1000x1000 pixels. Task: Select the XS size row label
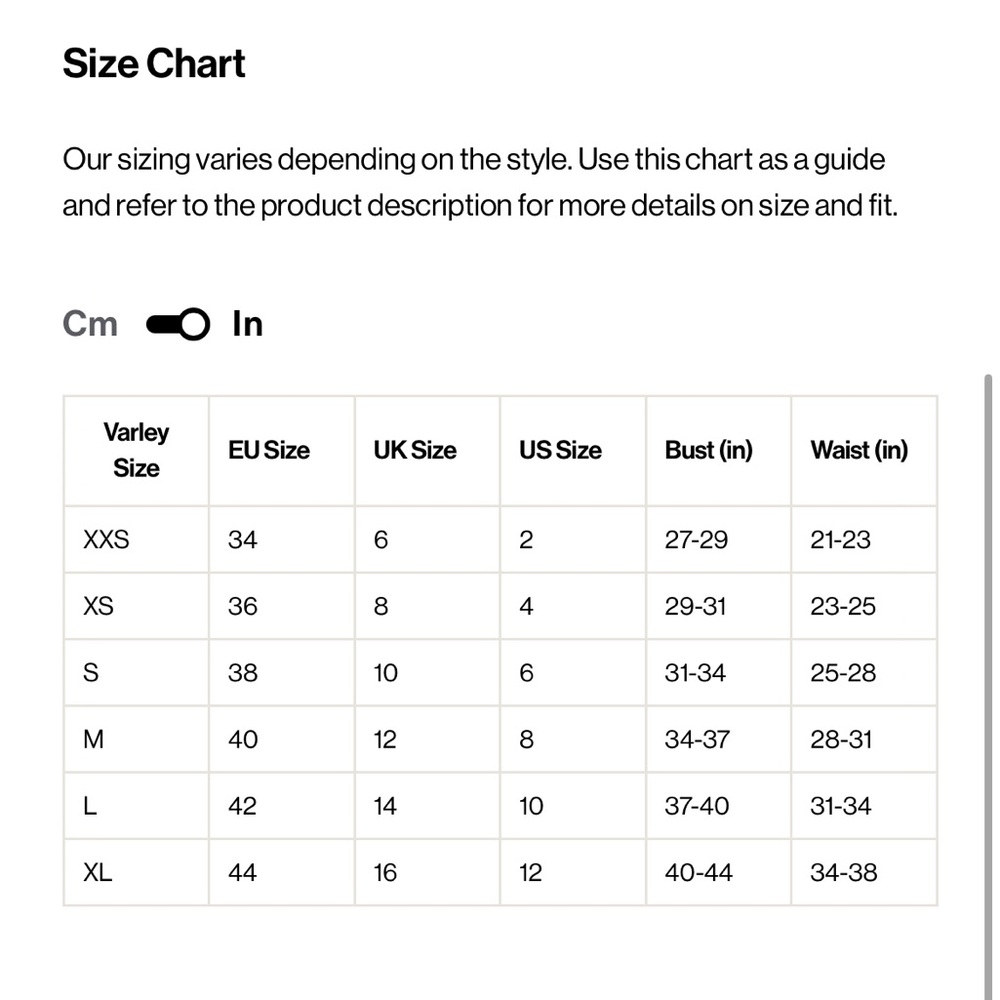point(98,606)
